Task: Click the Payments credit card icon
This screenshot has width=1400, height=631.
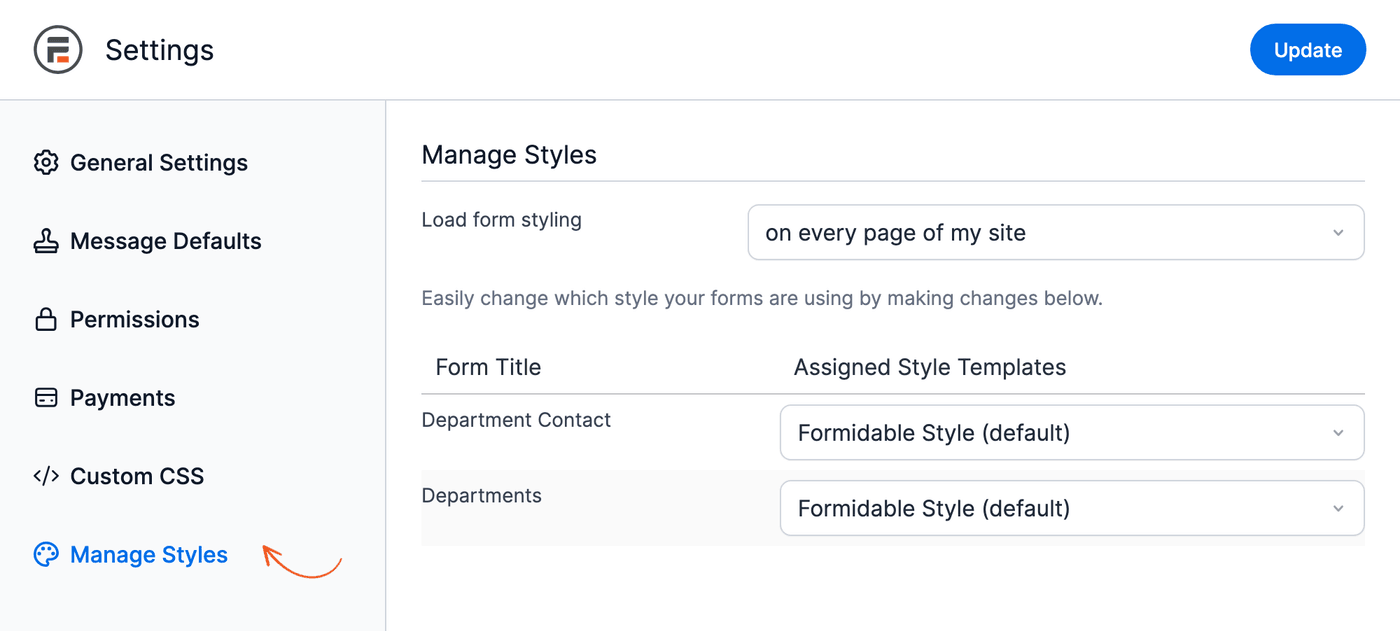Action: (x=46, y=397)
